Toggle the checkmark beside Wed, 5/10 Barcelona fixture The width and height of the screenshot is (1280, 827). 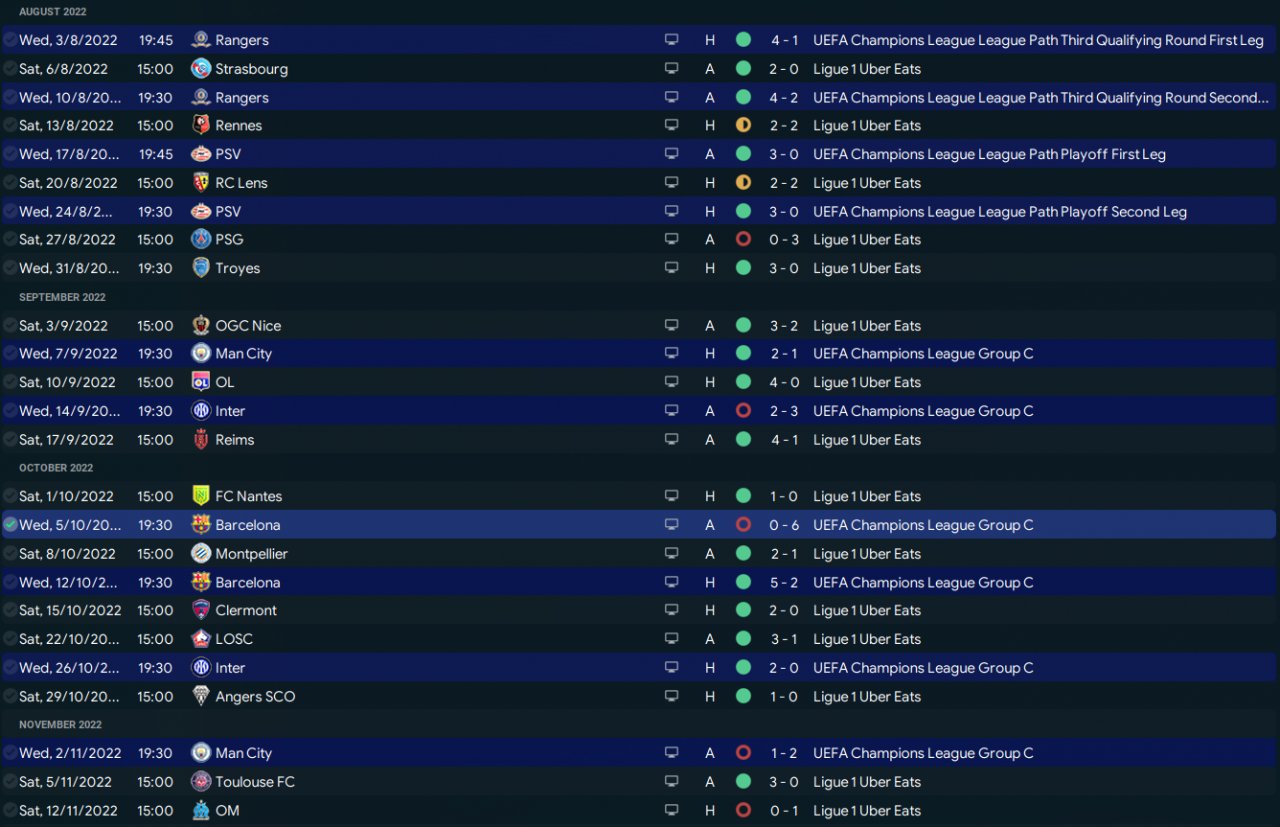[10, 525]
